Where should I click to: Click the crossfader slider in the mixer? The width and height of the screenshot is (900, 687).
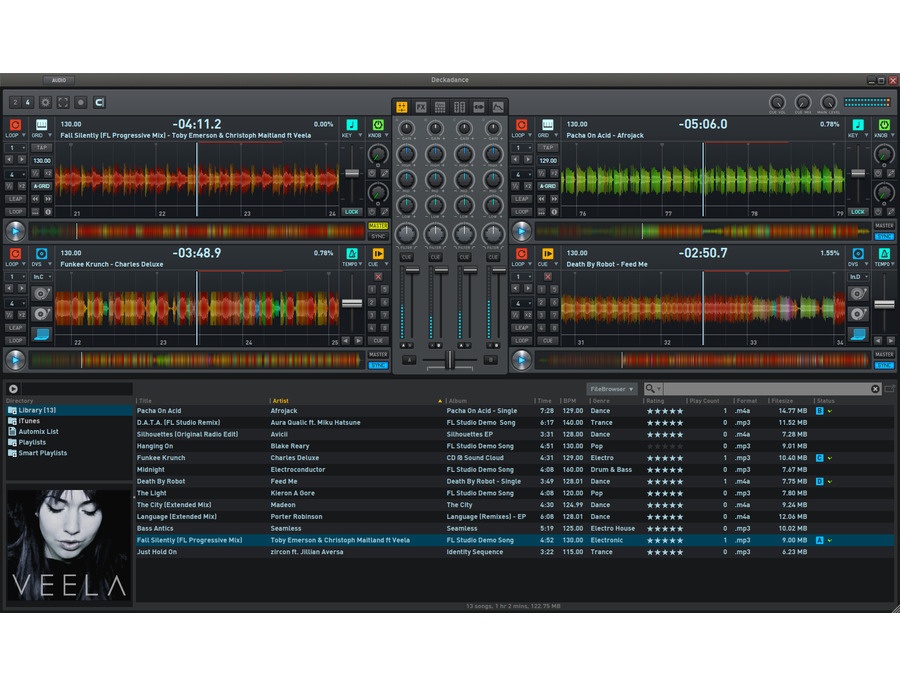click(x=449, y=359)
